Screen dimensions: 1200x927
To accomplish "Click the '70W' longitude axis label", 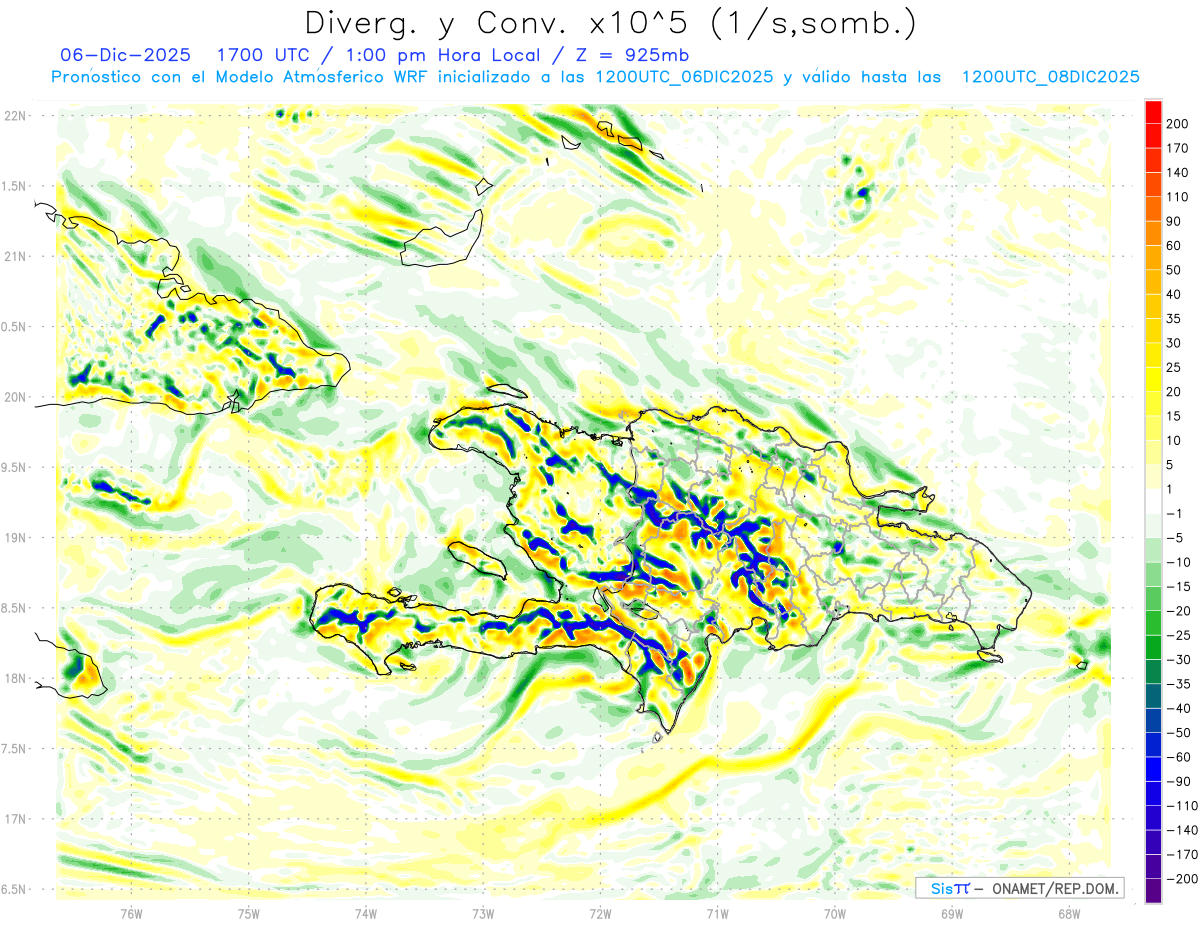I will click(835, 914).
